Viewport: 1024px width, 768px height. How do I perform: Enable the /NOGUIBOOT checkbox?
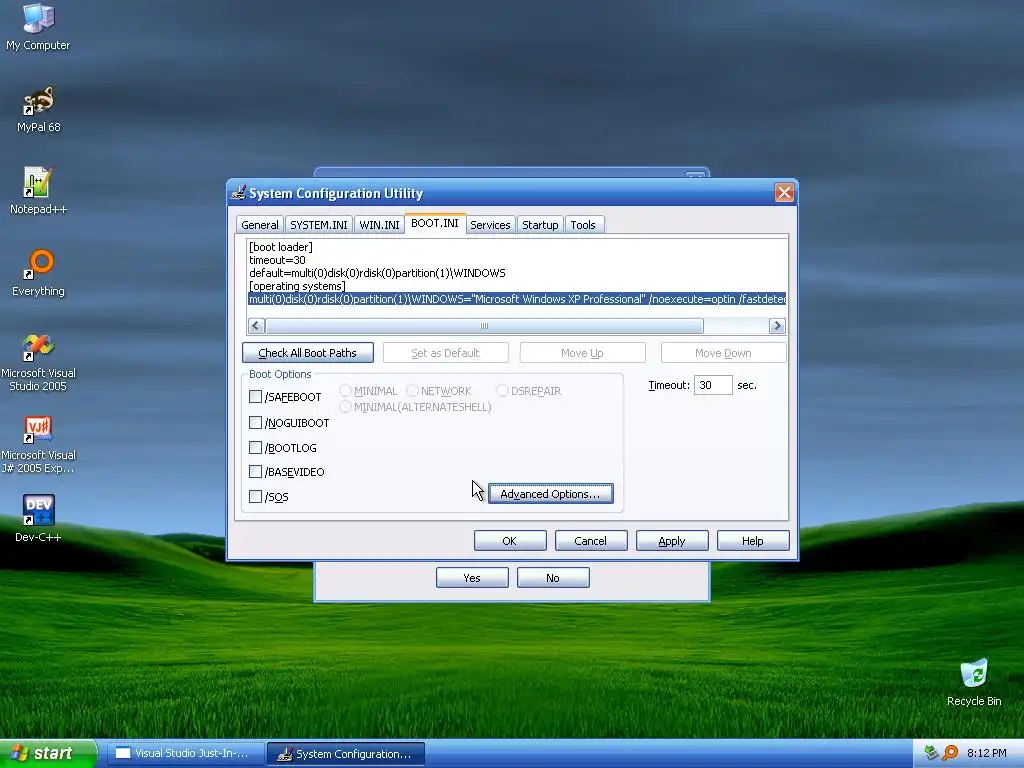click(255, 423)
